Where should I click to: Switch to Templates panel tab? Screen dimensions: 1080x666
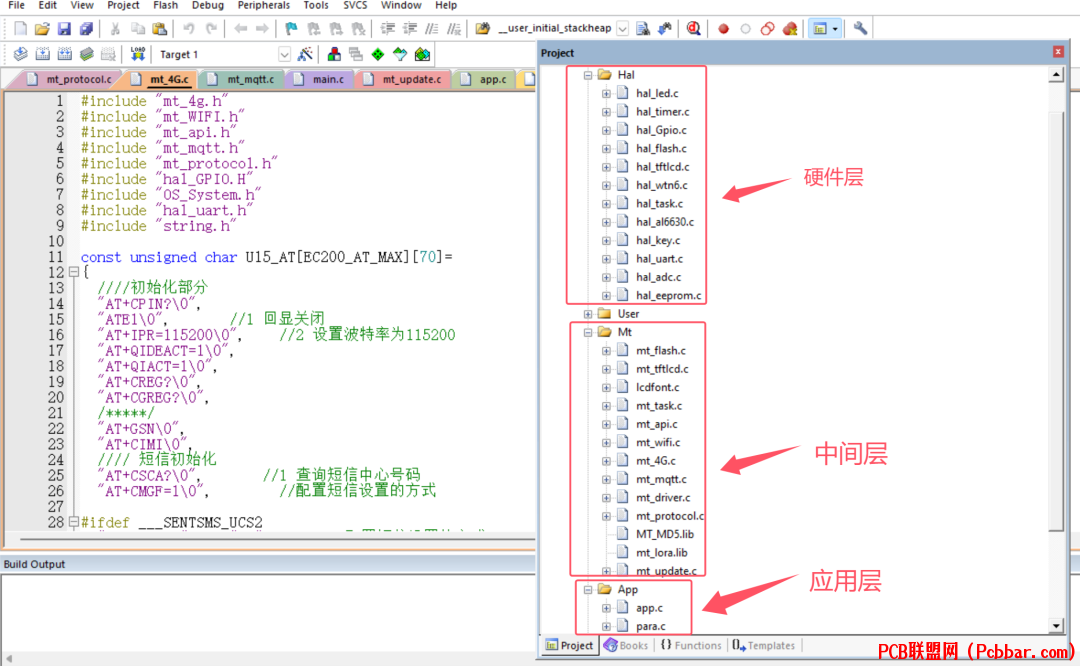tap(763, 645)
